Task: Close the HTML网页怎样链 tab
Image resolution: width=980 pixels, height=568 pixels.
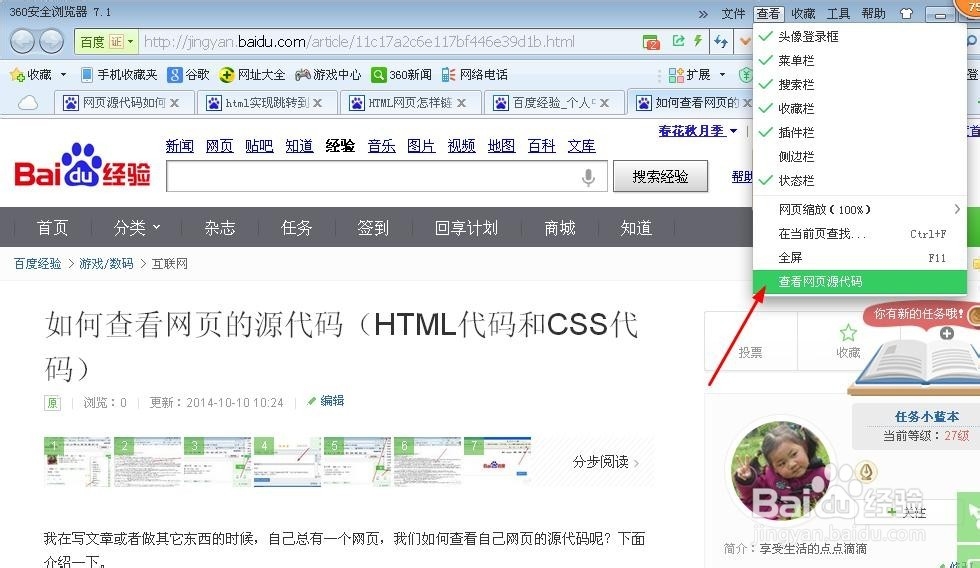Action: point(461,103)
